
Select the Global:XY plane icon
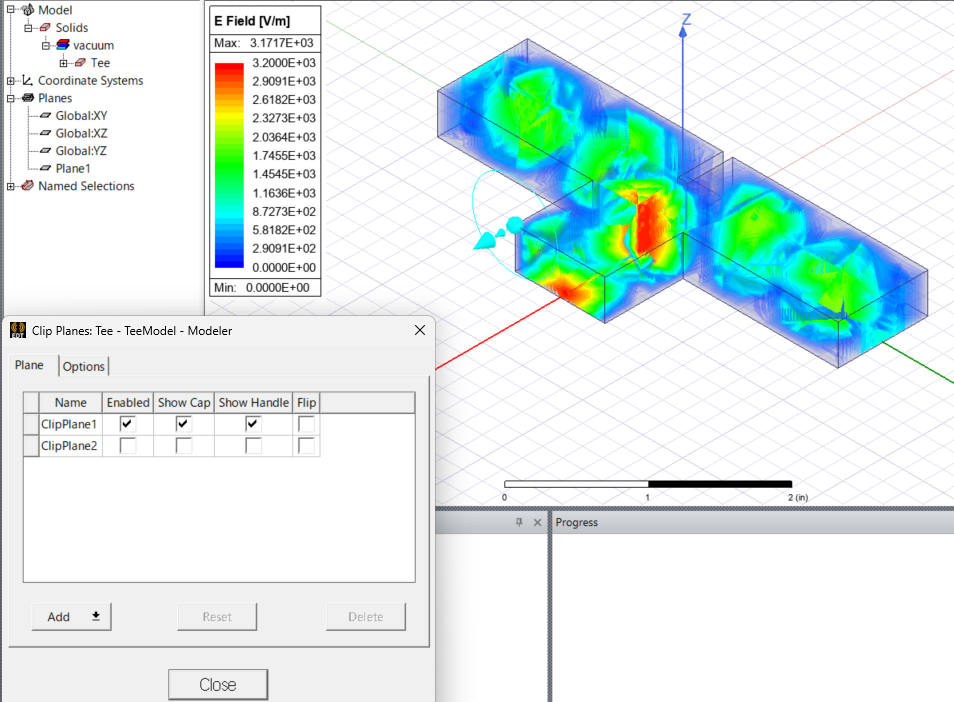pos(45,116)
